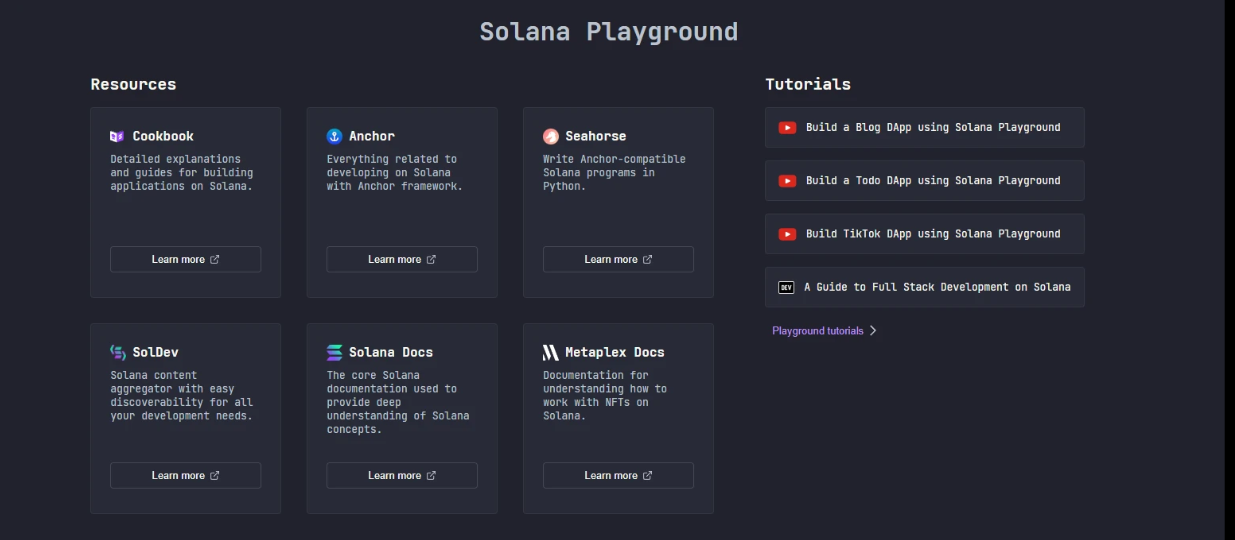The width and height of the screenshot is (1235, 540).
Task: Open Learn more for Cookbook
Action: (x=185, y=259)
